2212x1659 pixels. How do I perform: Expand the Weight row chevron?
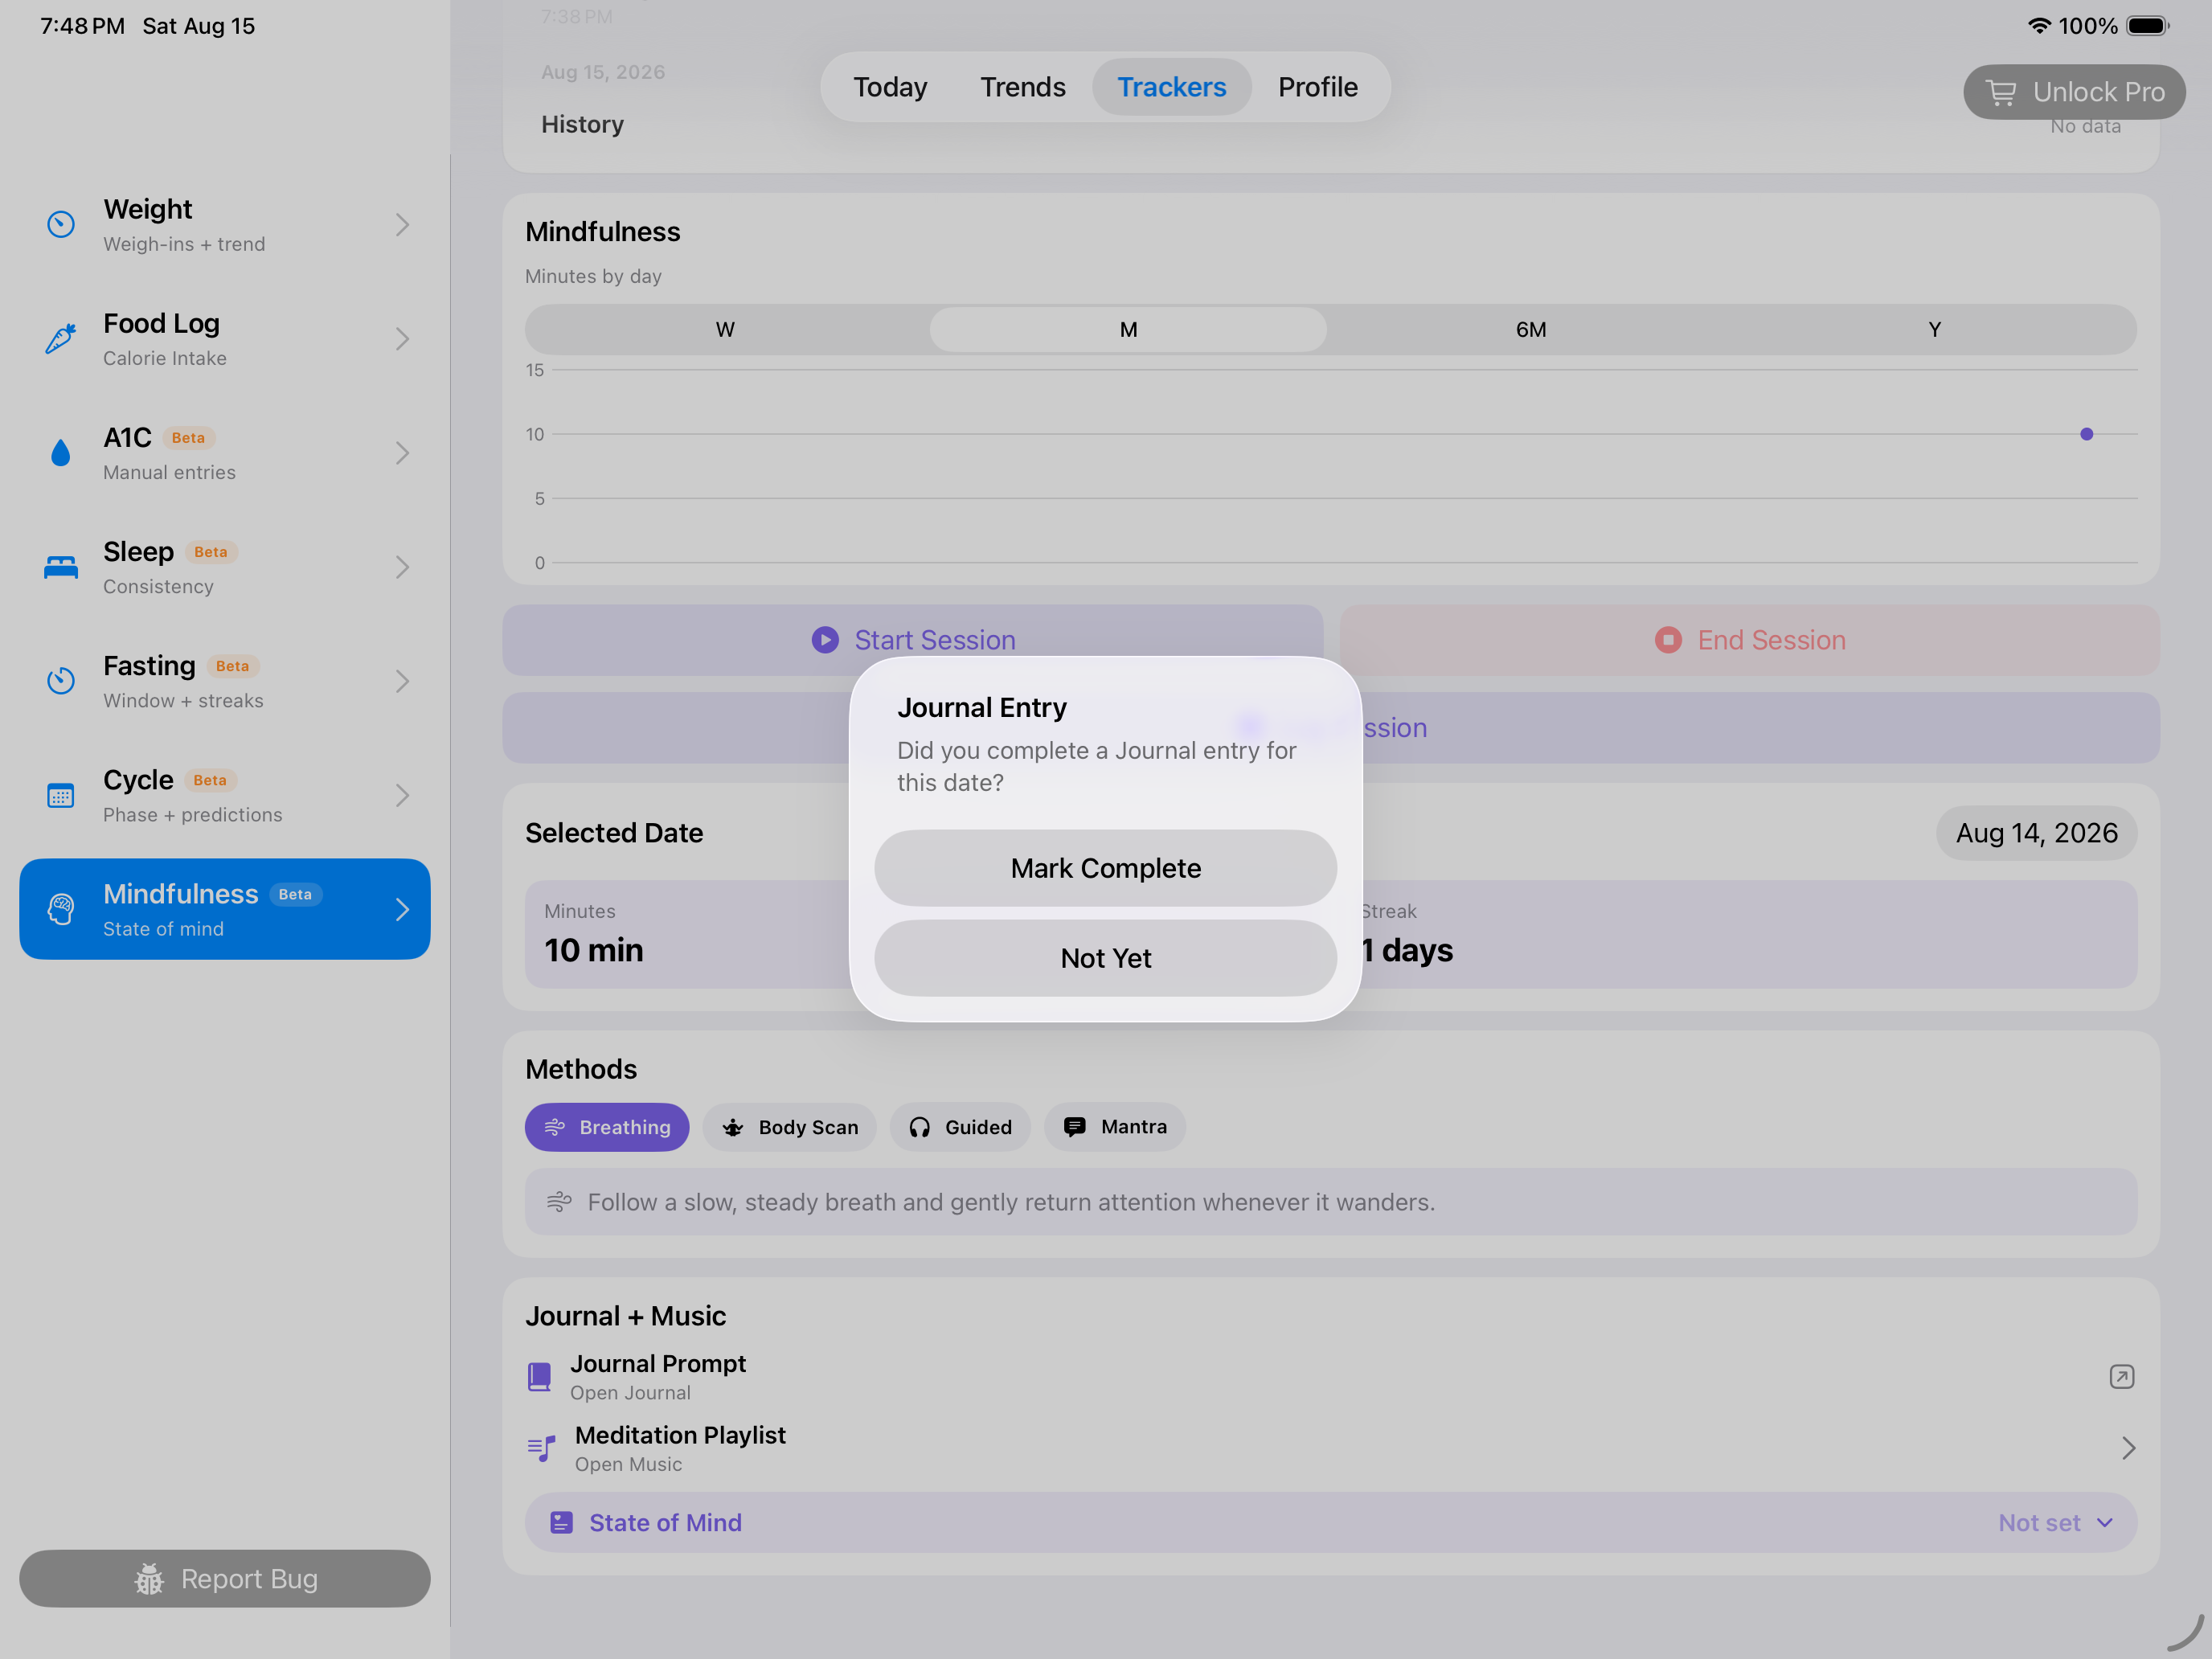(402, 224)
